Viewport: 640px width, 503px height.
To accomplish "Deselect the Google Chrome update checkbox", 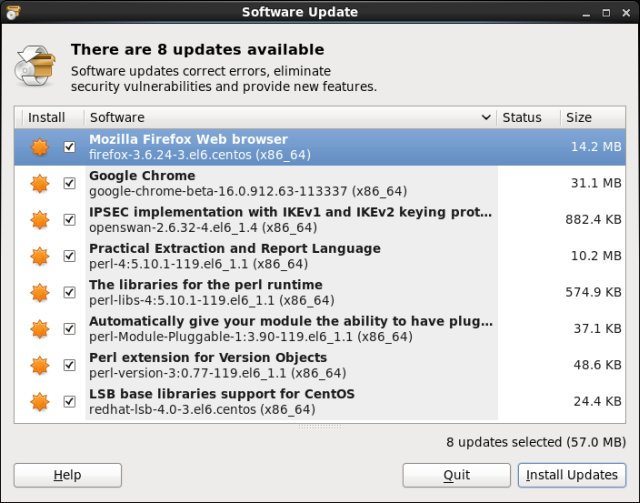I will coord(69,183).
